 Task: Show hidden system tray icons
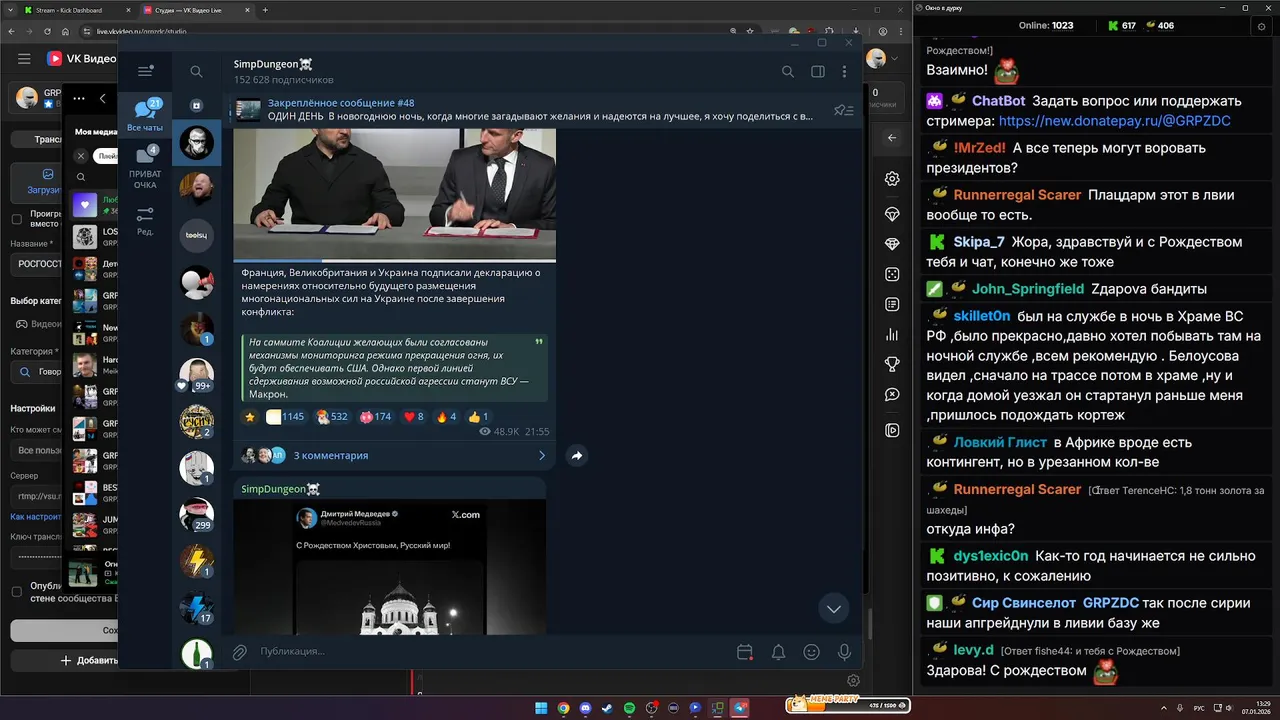pos(1164,708)
